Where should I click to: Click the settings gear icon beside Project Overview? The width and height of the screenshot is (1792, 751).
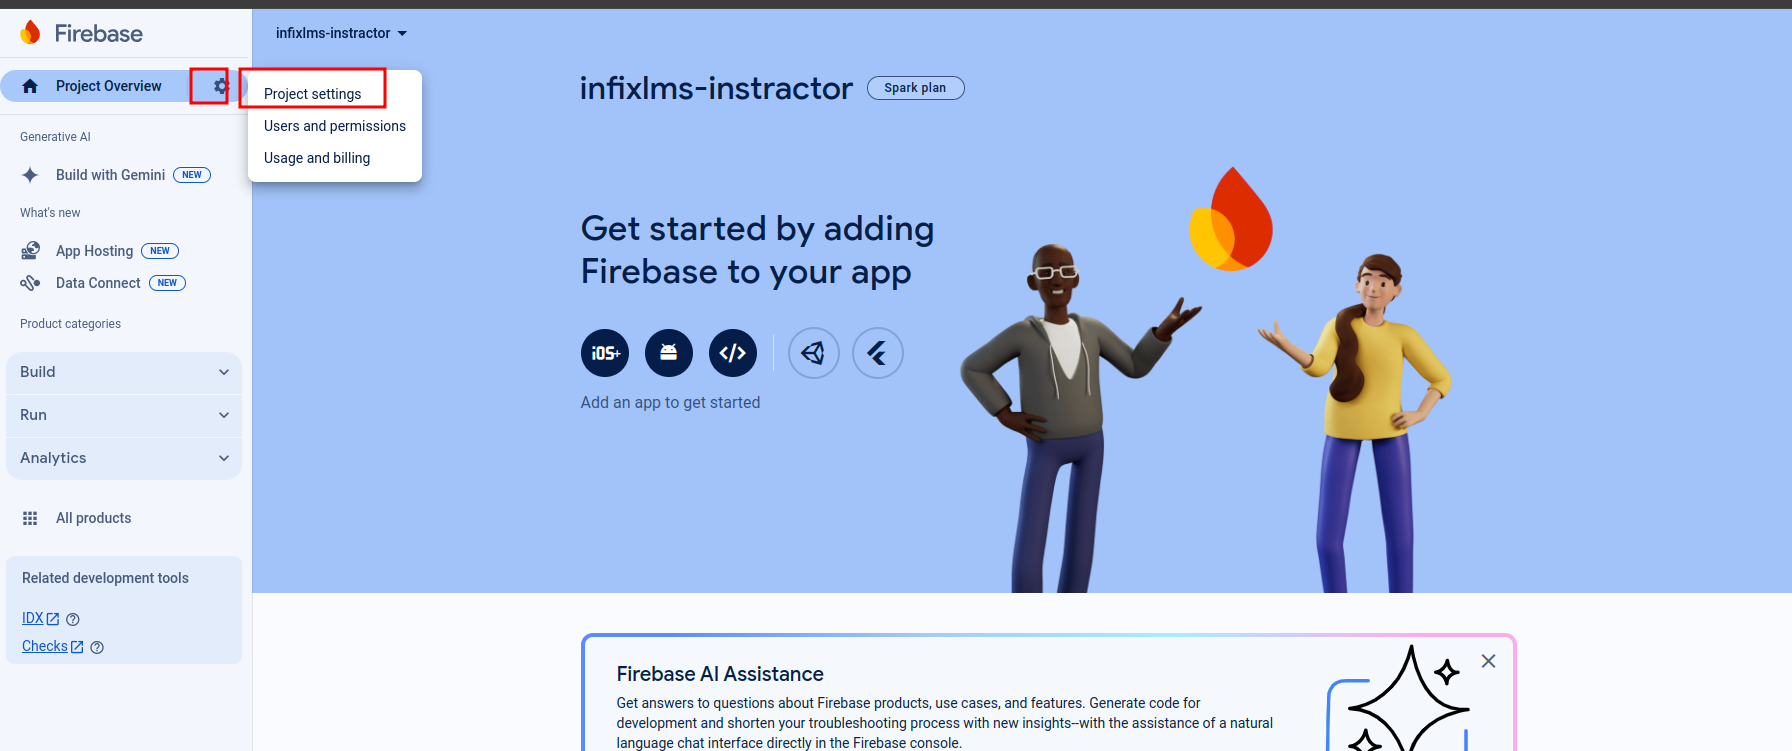[x=221, y=86]
